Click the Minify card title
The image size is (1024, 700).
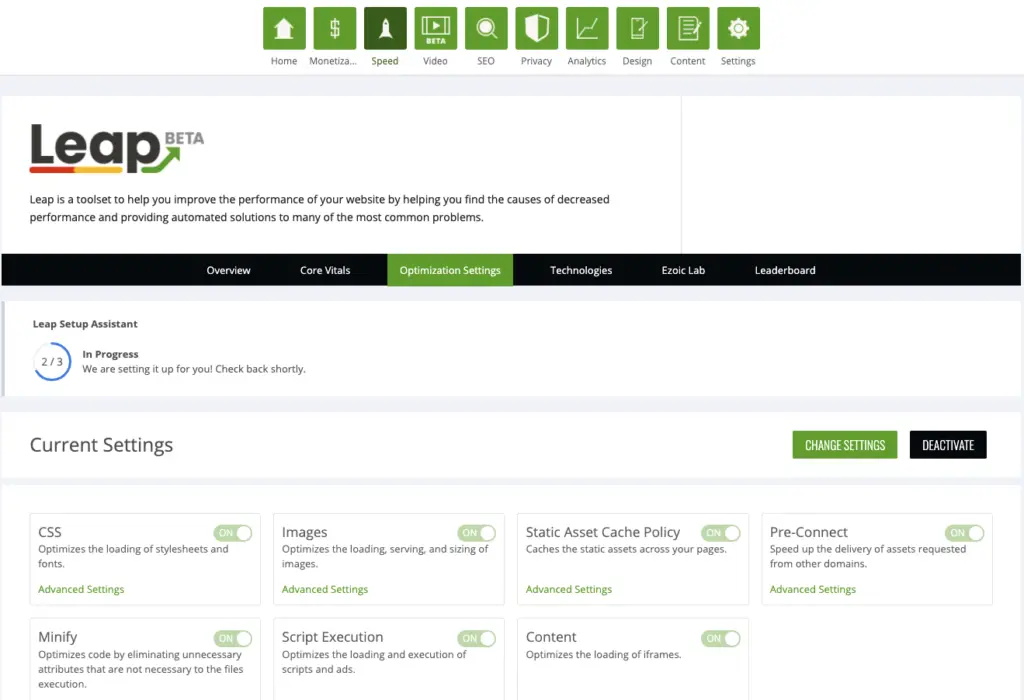tap(57, 637)
